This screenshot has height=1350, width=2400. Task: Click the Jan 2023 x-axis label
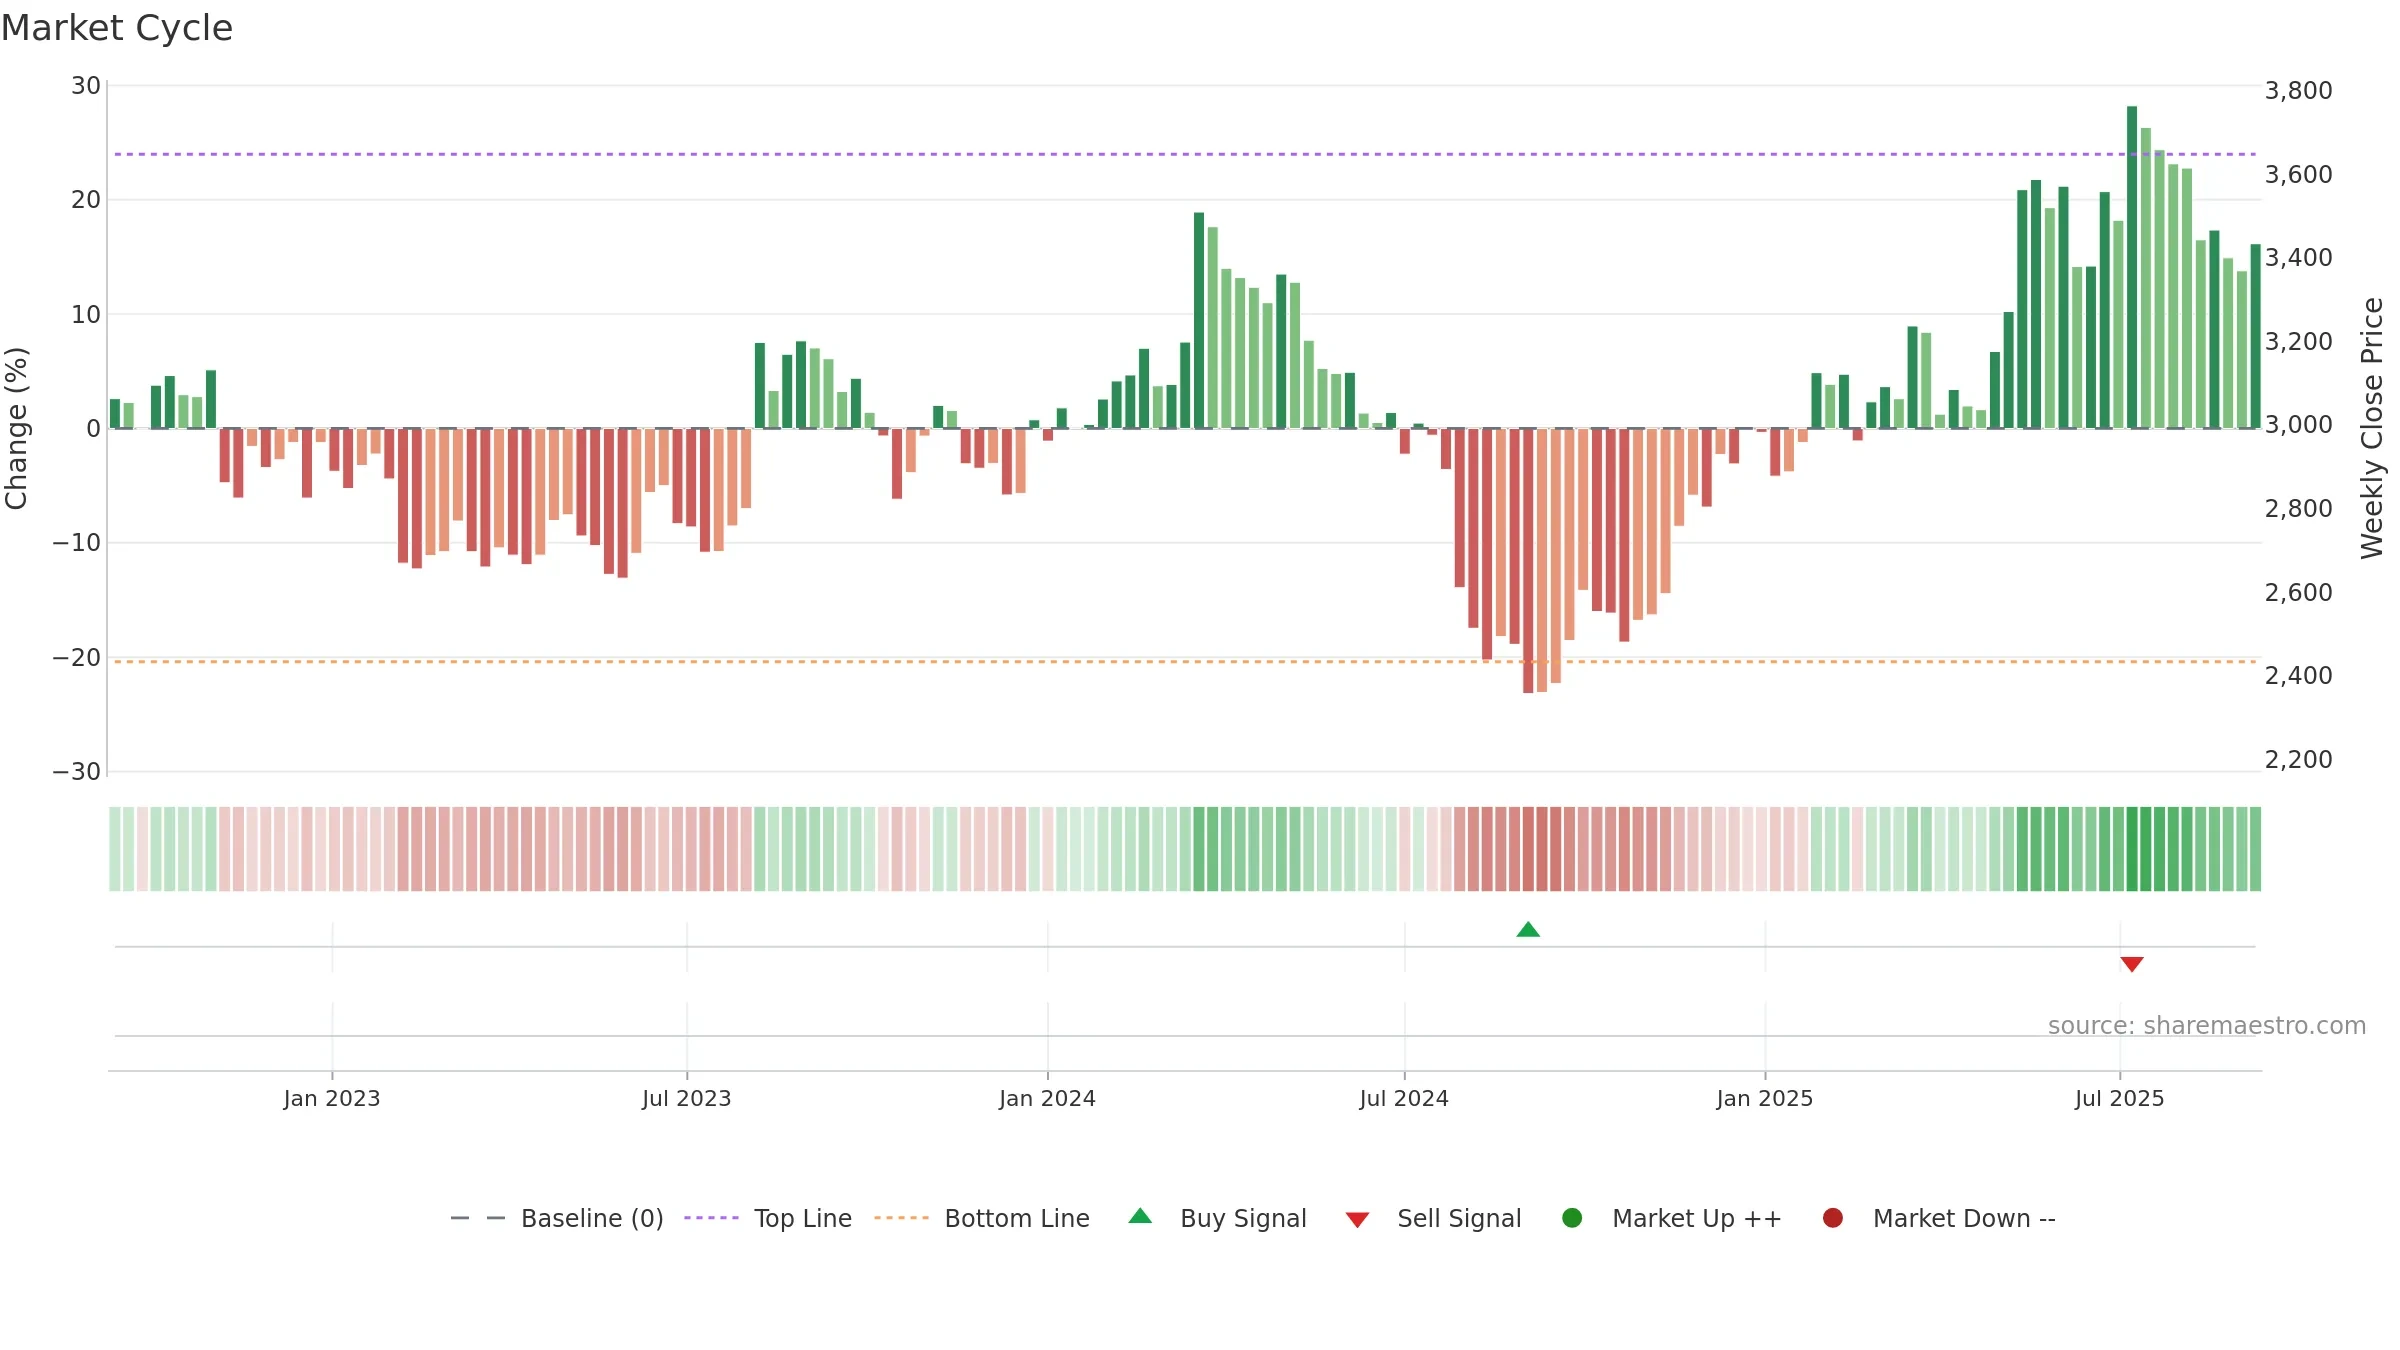tap(332, 1098)
